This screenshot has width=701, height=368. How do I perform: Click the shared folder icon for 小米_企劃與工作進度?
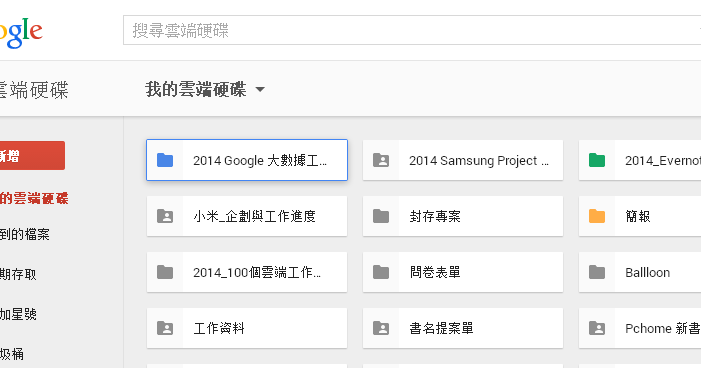click(x=165, y=216)
